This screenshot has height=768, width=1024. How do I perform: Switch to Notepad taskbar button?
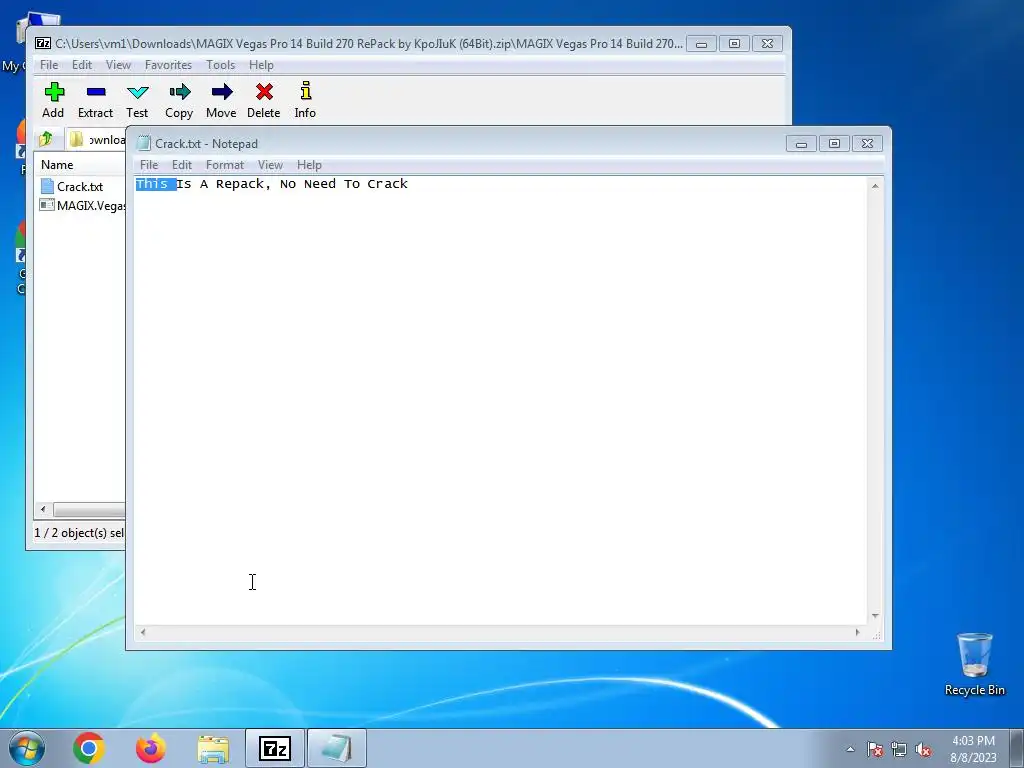tap(337, 748)
